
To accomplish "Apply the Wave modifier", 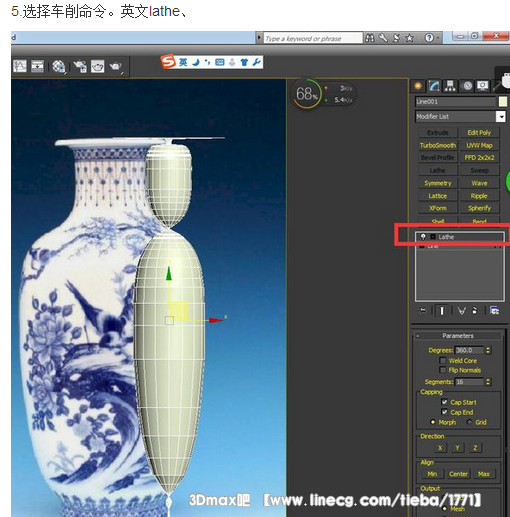I will (479, 183).
